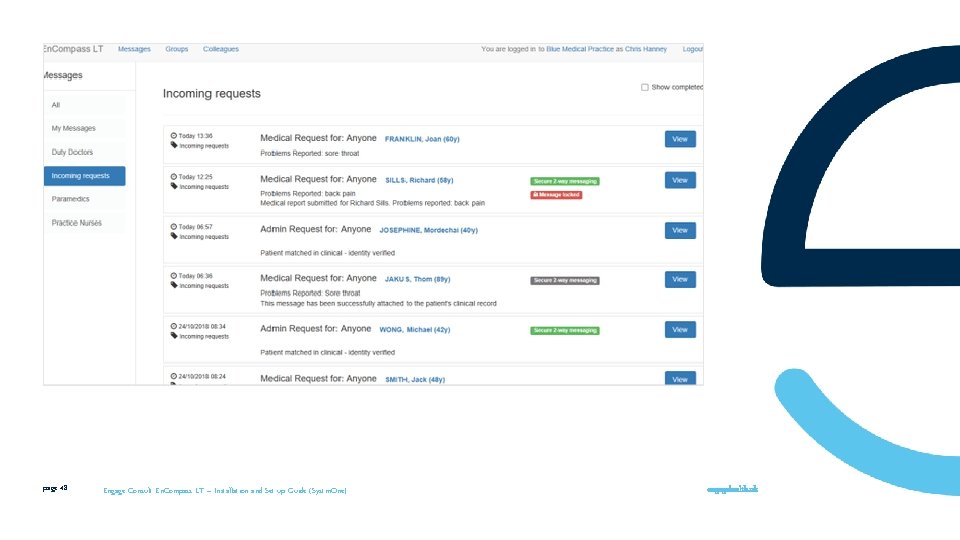
Task: Open the Paramedics folder
Action: 84,199
